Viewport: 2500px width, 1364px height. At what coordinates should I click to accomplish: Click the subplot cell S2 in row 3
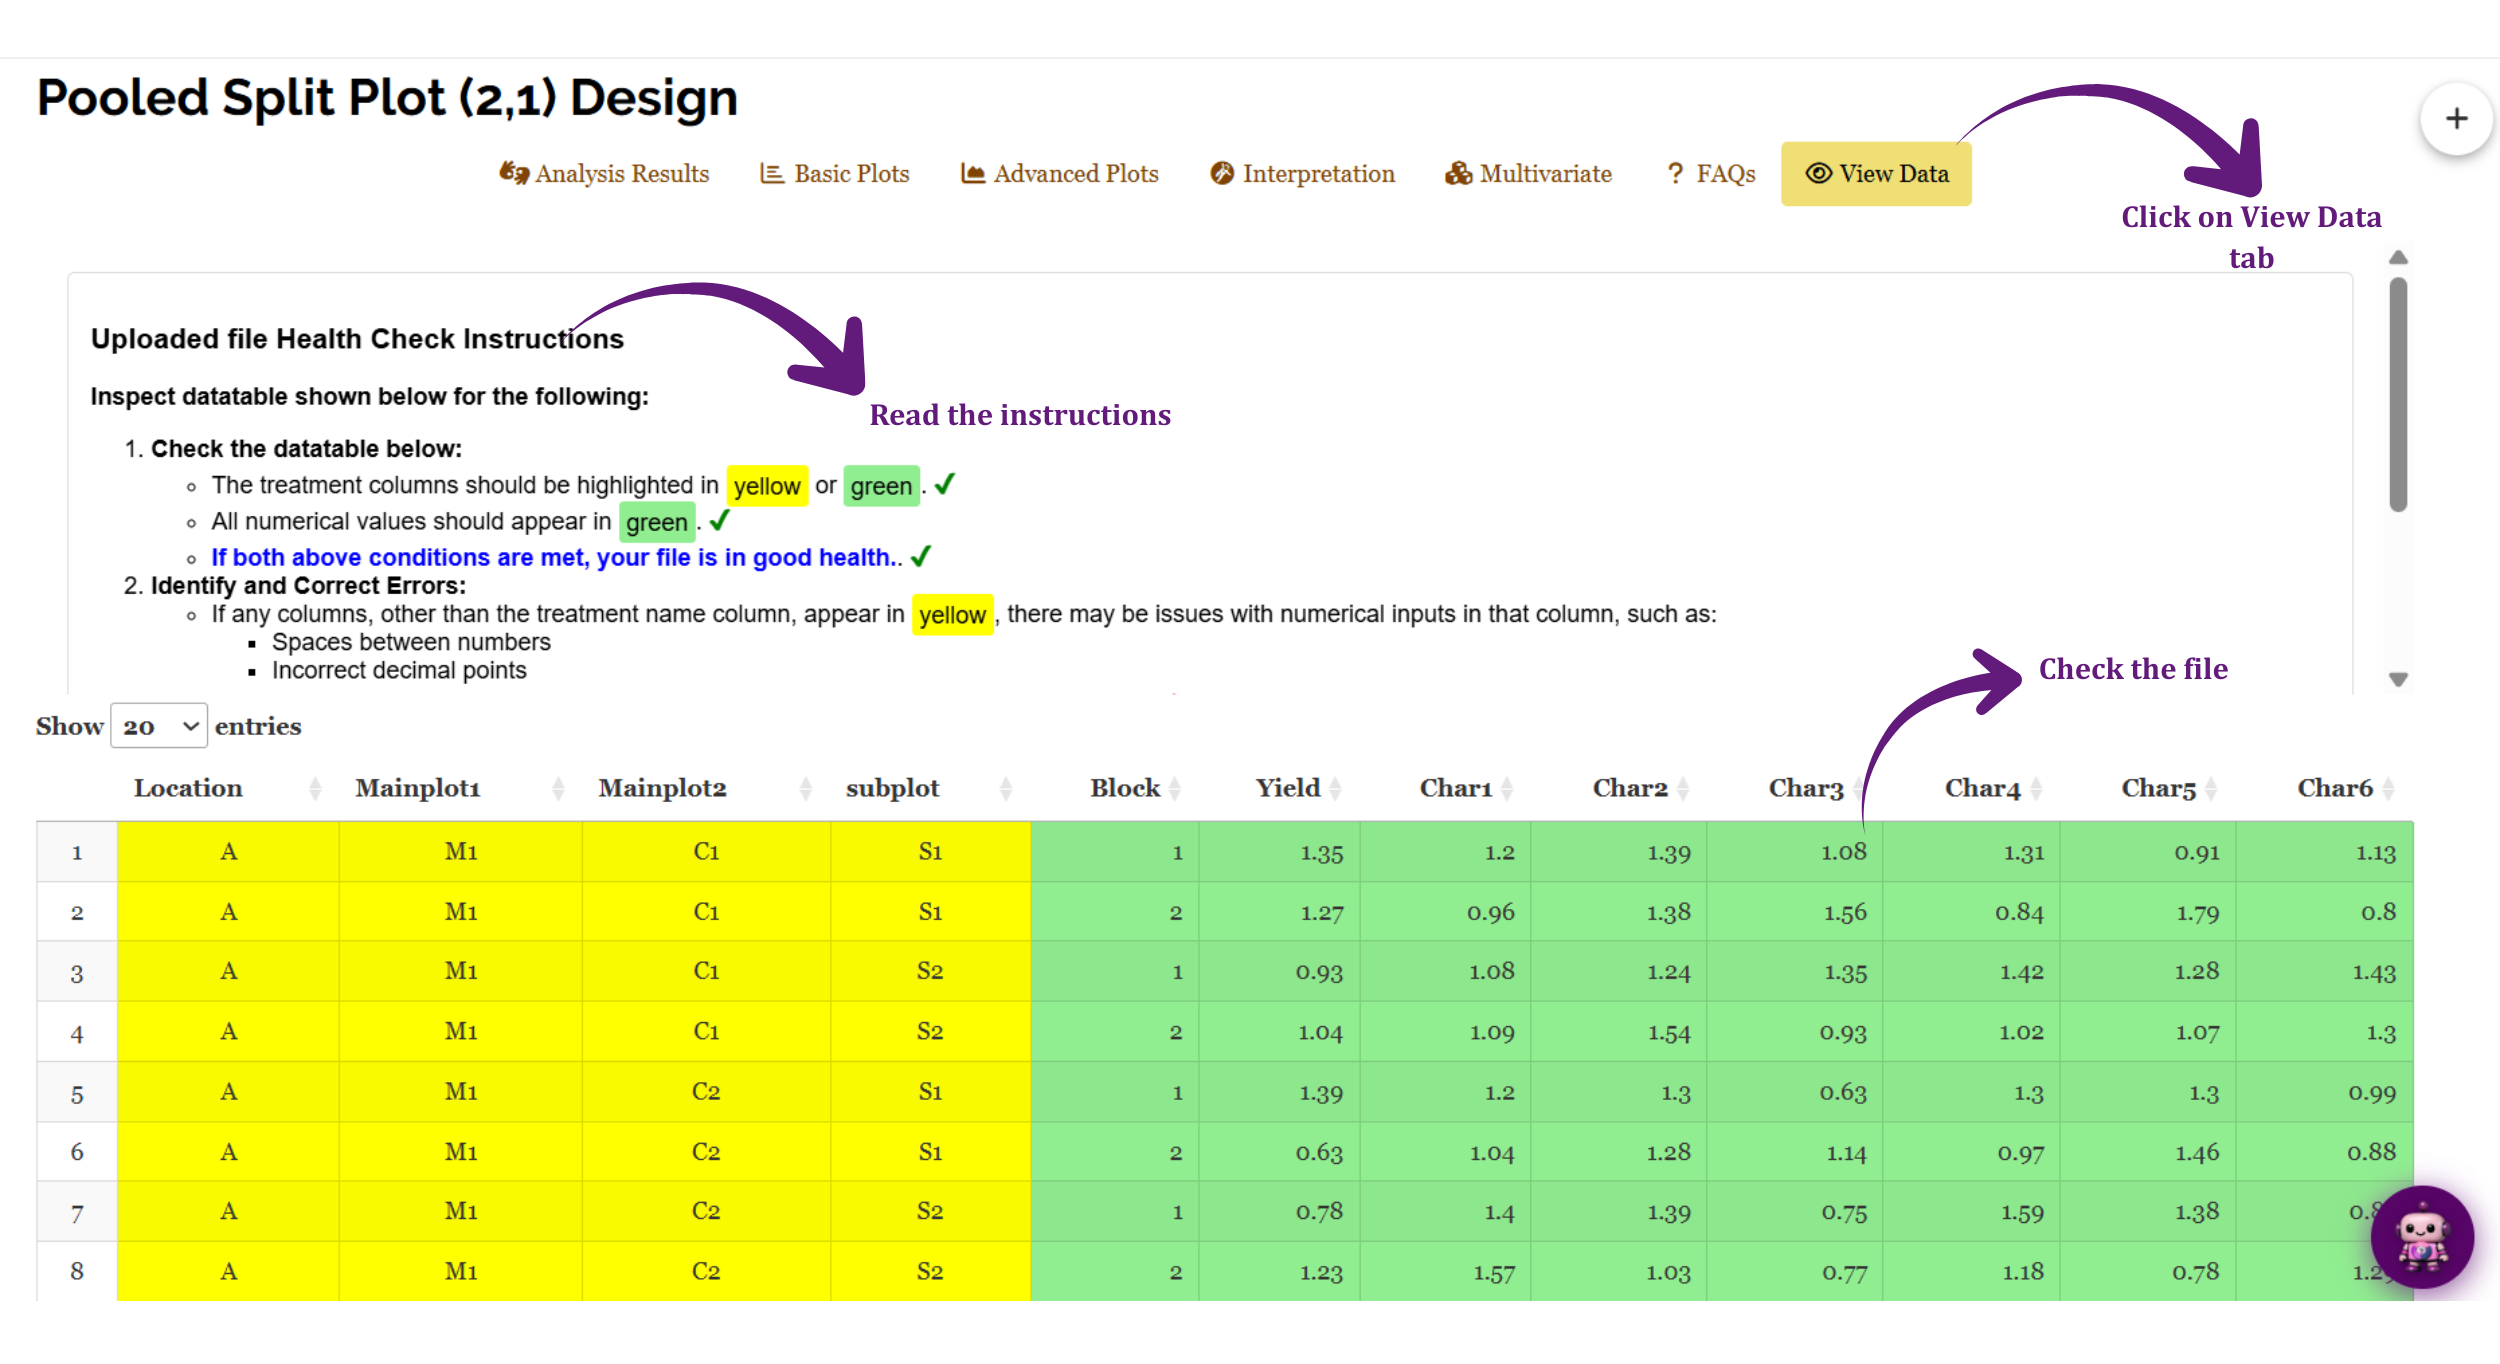click(x=930, y=972)
